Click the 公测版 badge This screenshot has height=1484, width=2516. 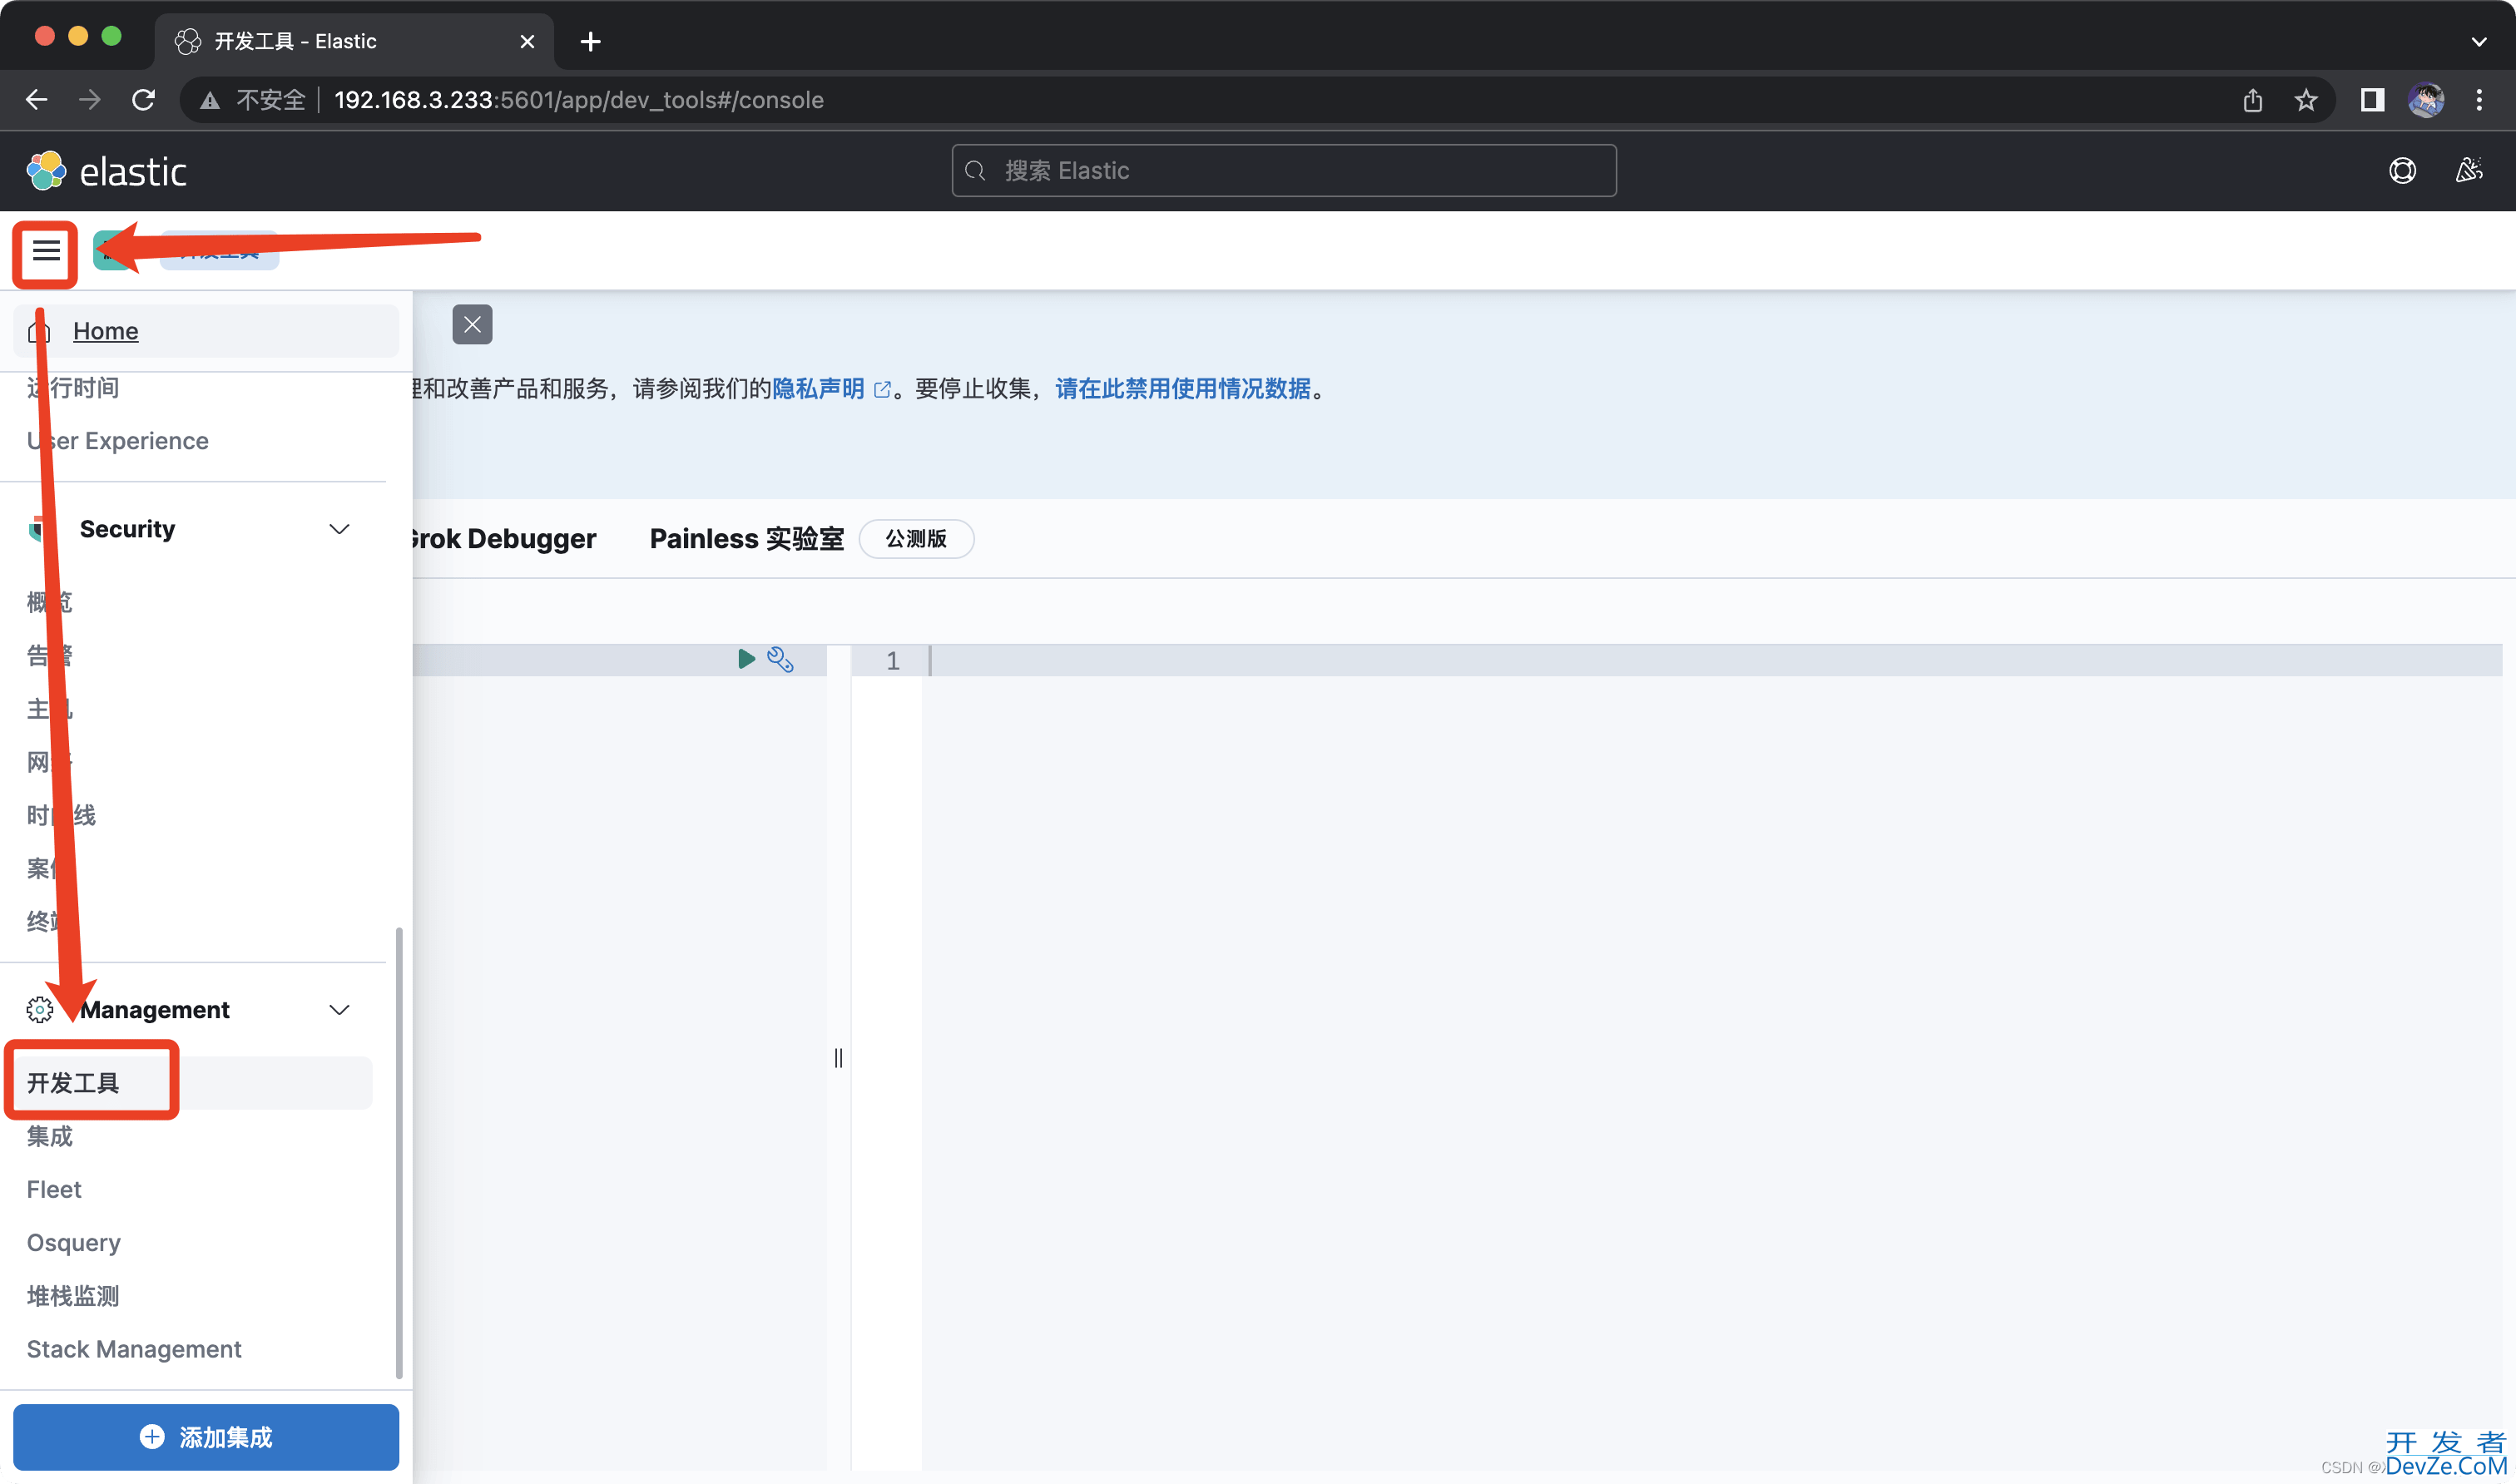point(916,539)
